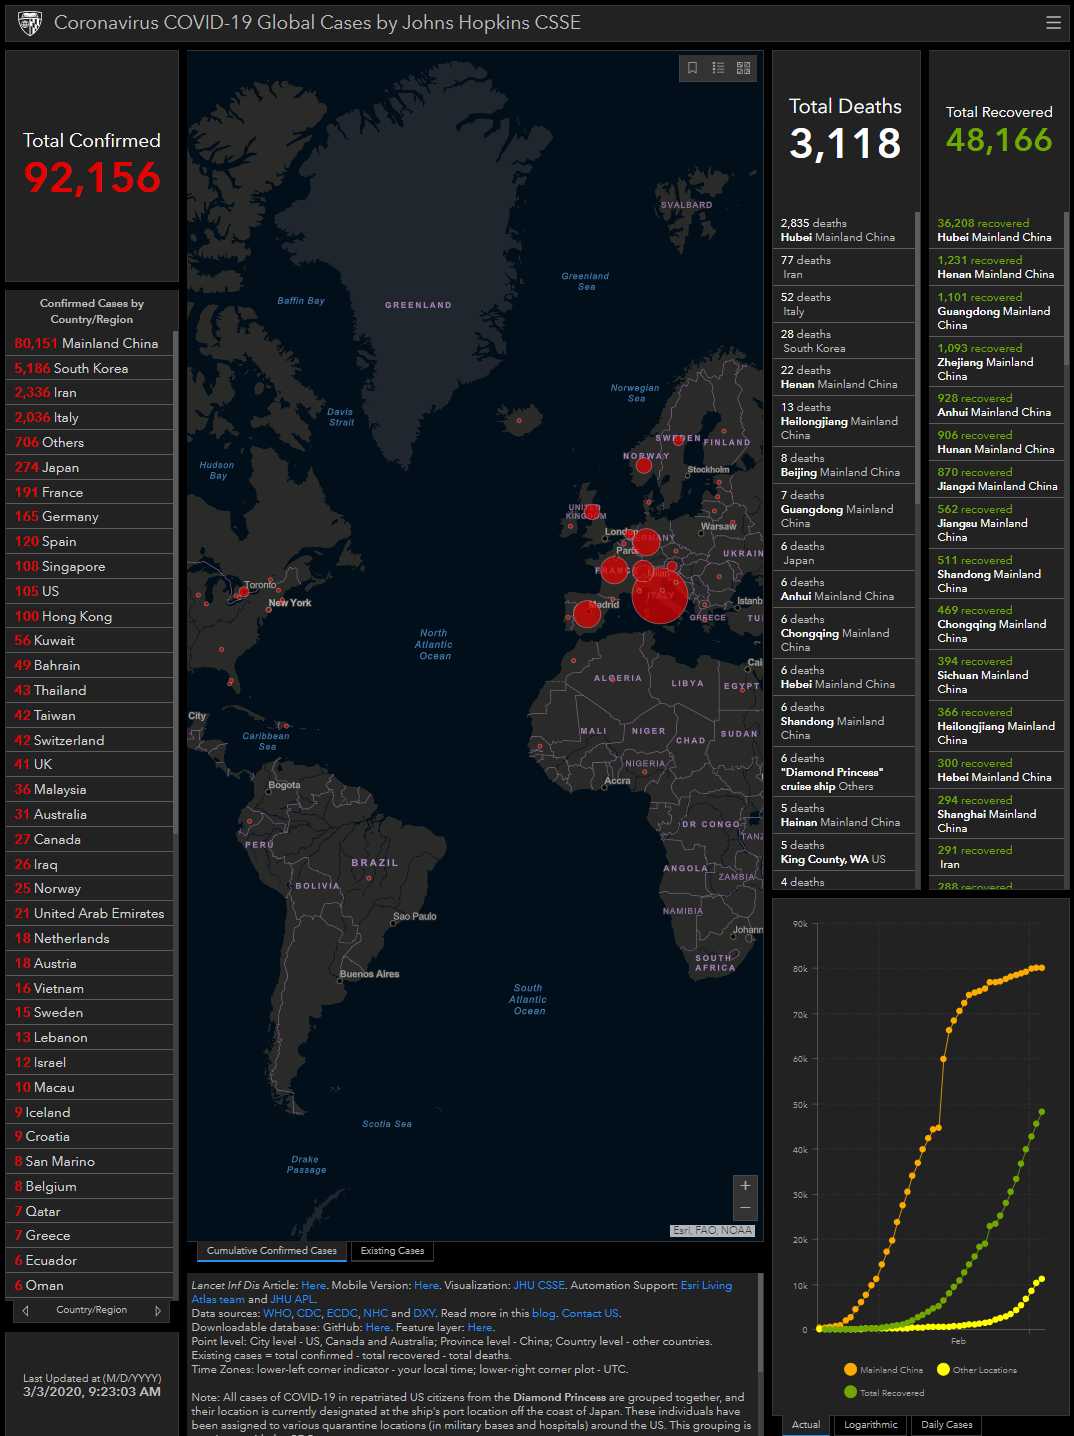Click the Johns Hopkins shield logo
This screenshot has height=1436, width=1074.
tap(30, 23)
